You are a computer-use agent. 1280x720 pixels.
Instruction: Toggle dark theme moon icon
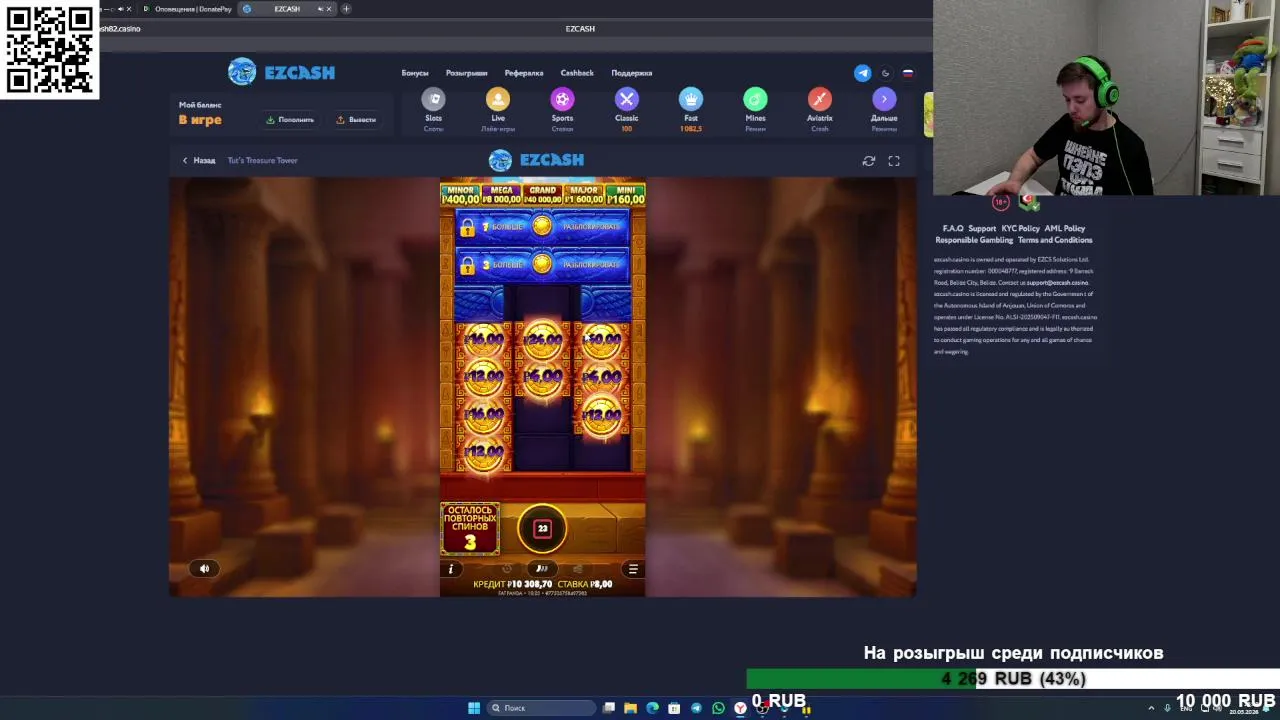(x=885, y=73)
